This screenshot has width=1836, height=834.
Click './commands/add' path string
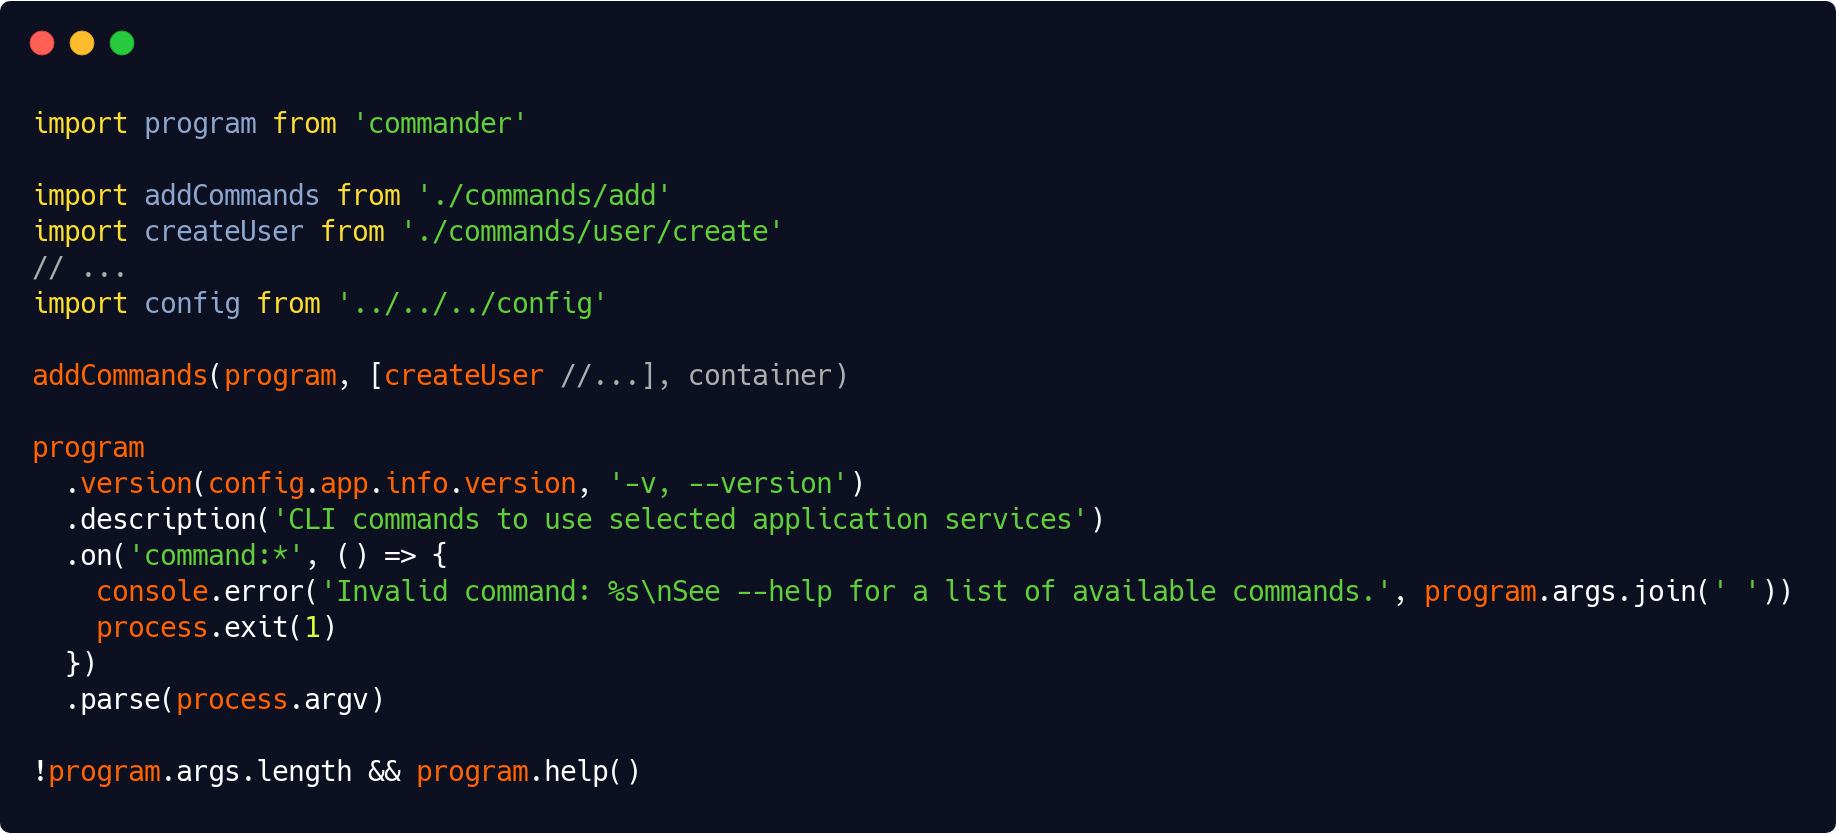[544, 195]
